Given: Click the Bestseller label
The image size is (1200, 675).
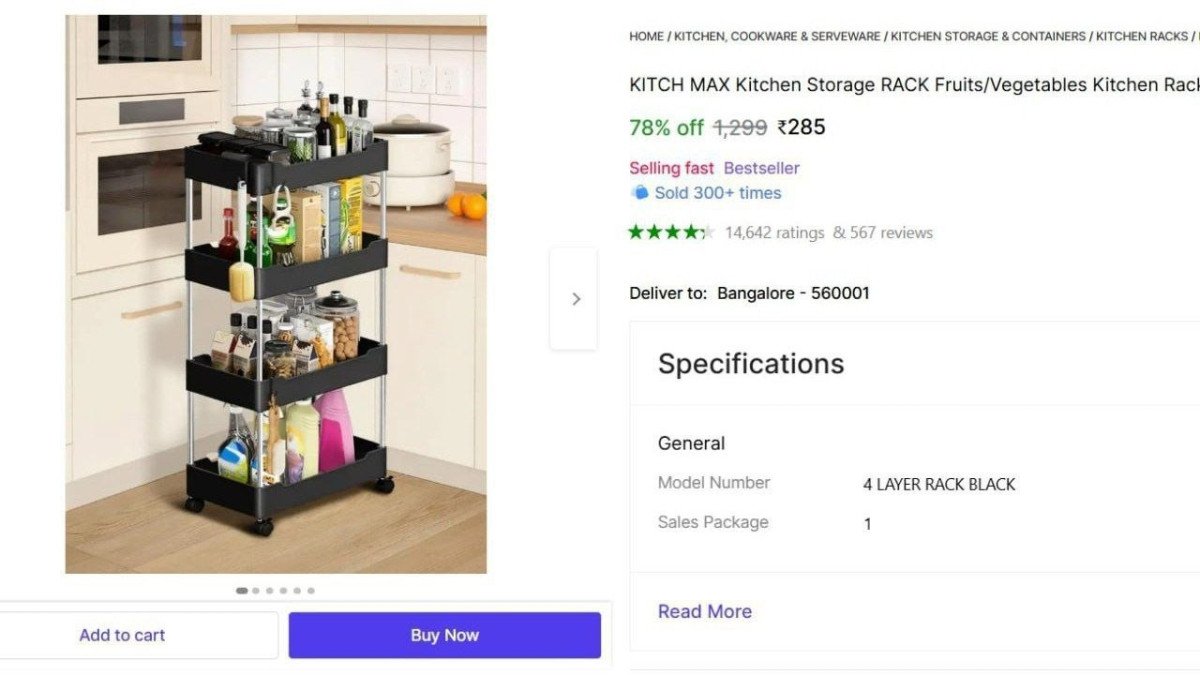Looking at the screenshot, I should 760,167.
